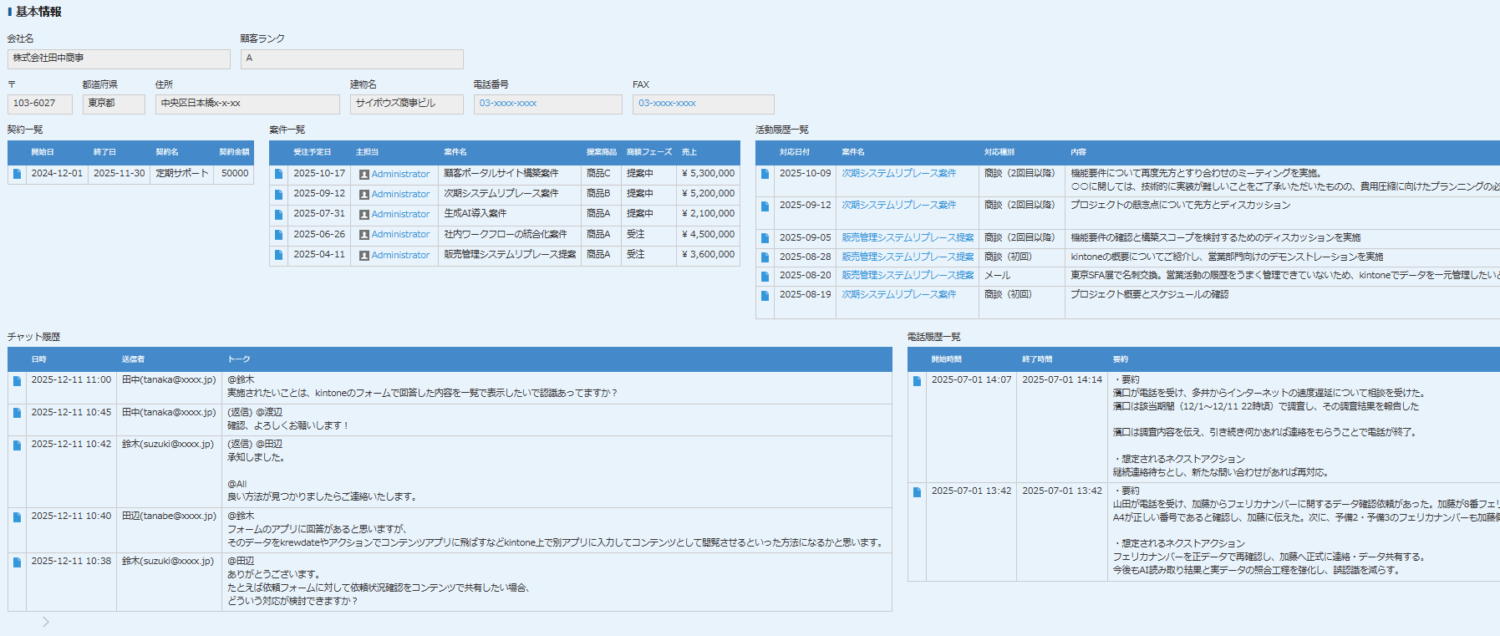Click the postal code field 103-6027
Screen dimensions: 1500x636
(40, 104)
